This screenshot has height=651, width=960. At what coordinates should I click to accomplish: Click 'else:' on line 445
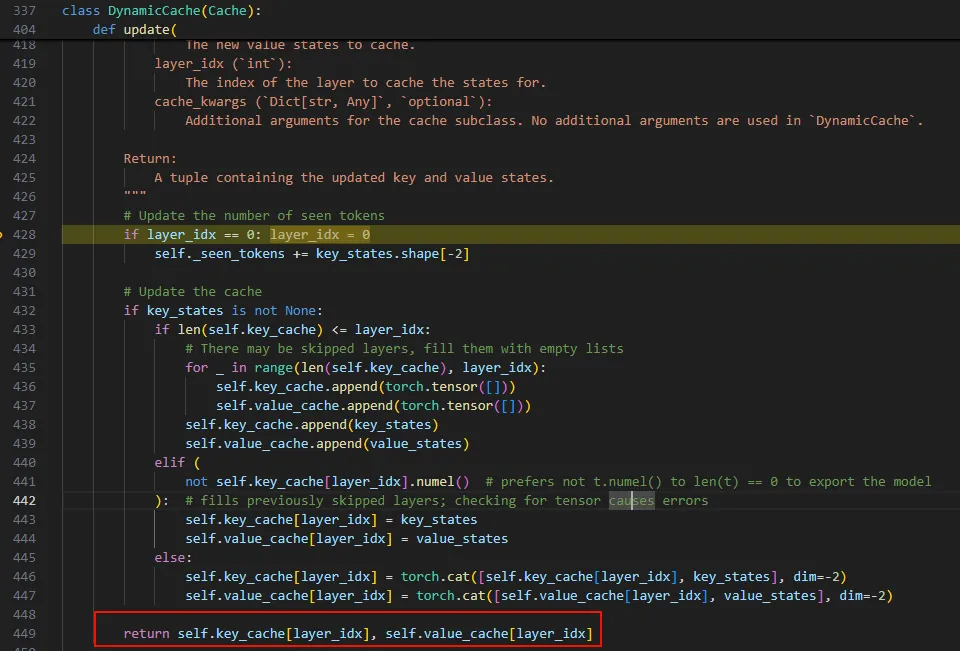point(173,557)
